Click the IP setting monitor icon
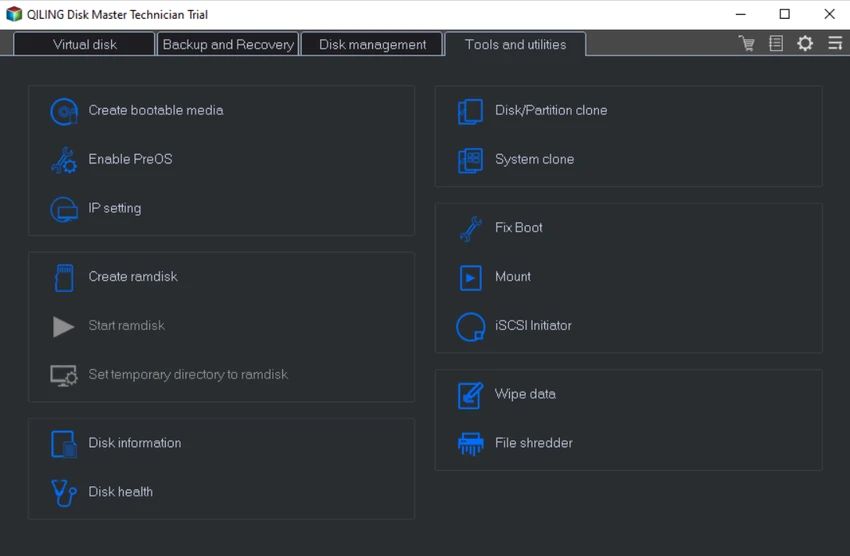 (64, 209)
